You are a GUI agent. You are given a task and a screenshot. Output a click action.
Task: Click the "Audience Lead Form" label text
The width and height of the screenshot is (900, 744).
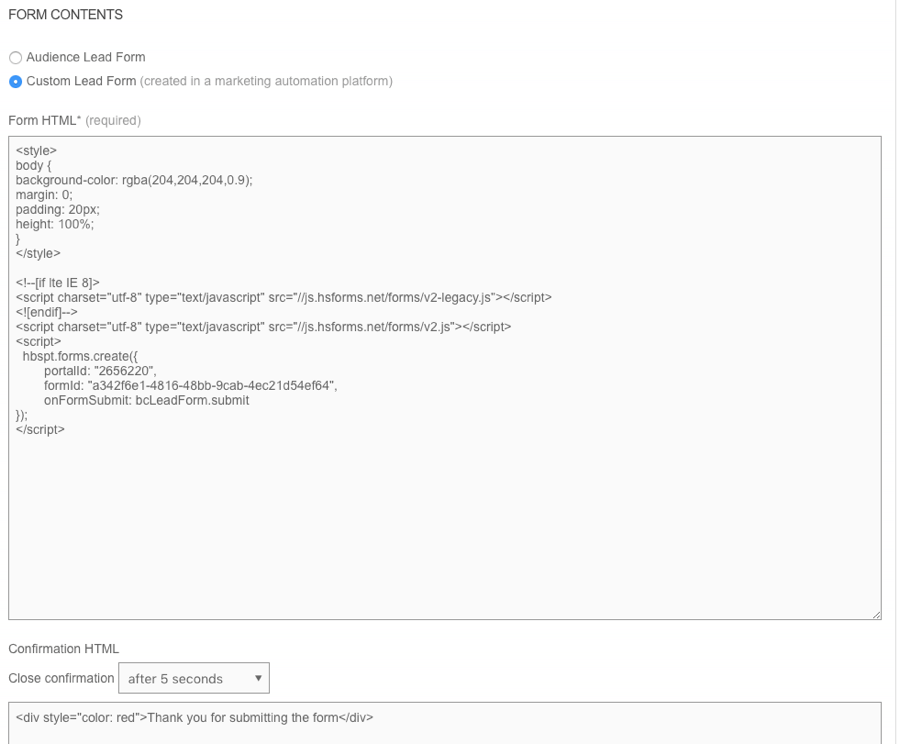(85, 58)
